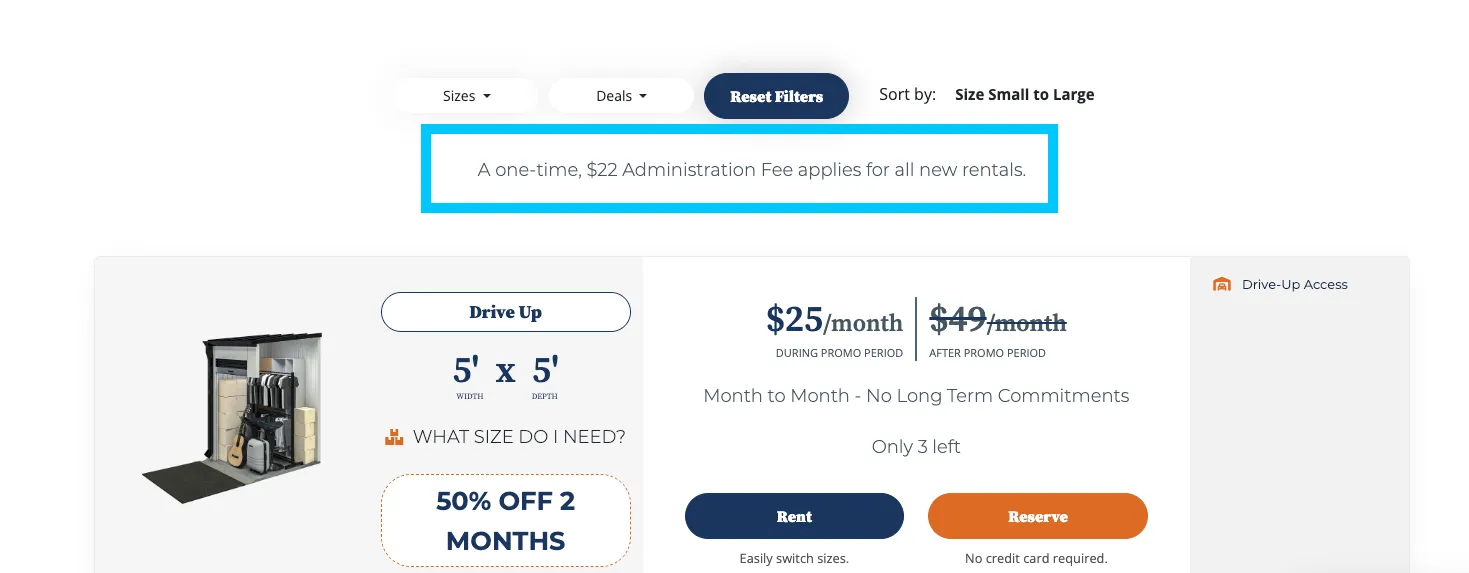1469x573 pixels.
Task: Click the Sizes dropdown caret arrow
Action: point(487,97)
